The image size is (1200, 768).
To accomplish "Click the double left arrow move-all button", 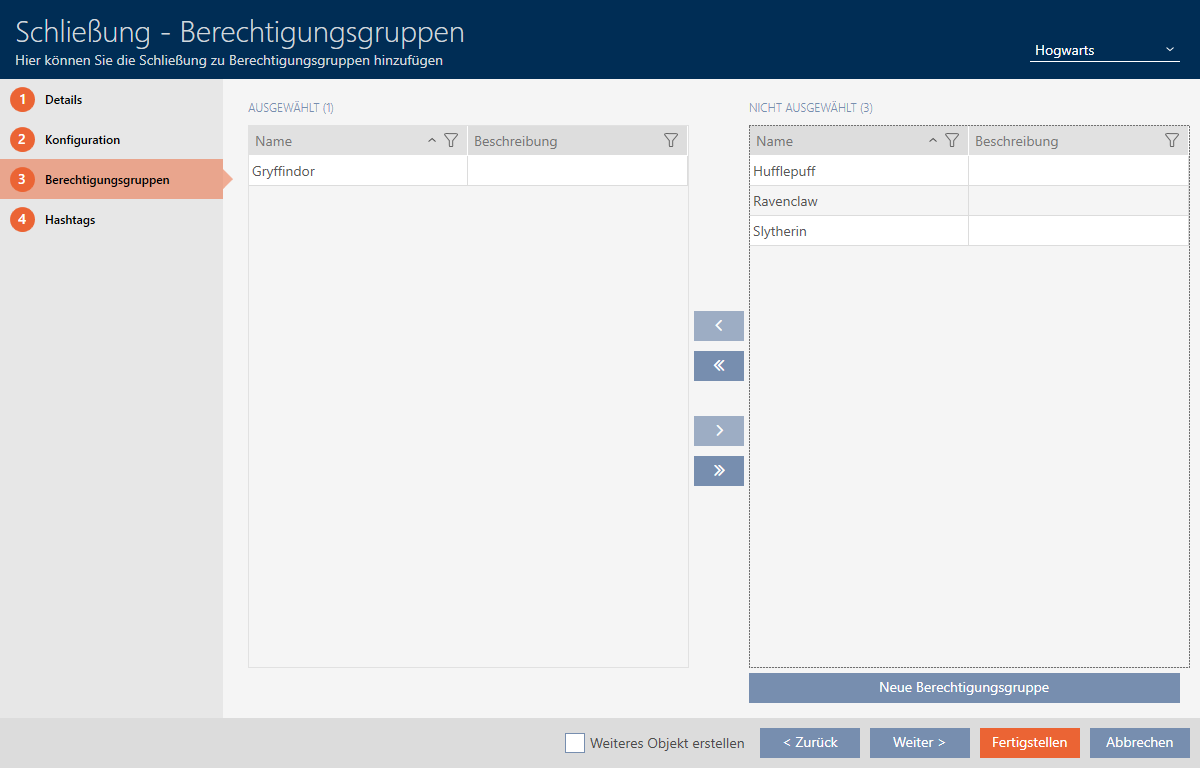I will [718, 366].
